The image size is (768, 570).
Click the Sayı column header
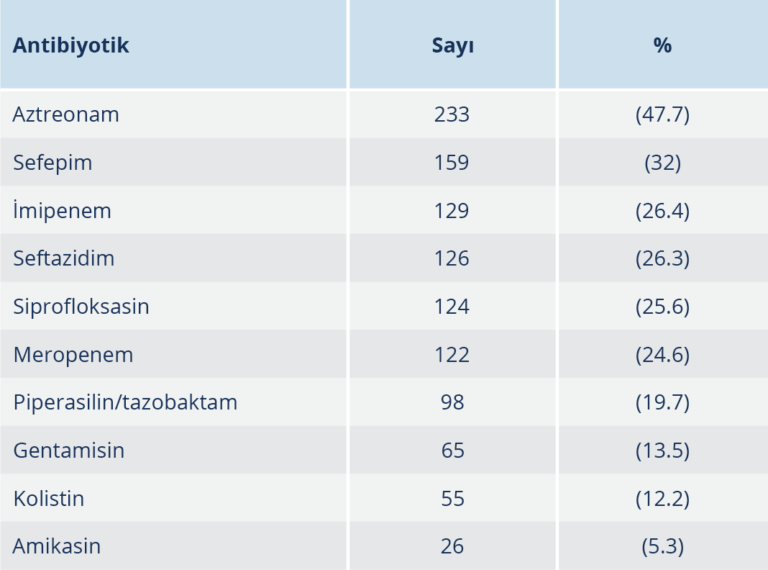click(452, 46)
